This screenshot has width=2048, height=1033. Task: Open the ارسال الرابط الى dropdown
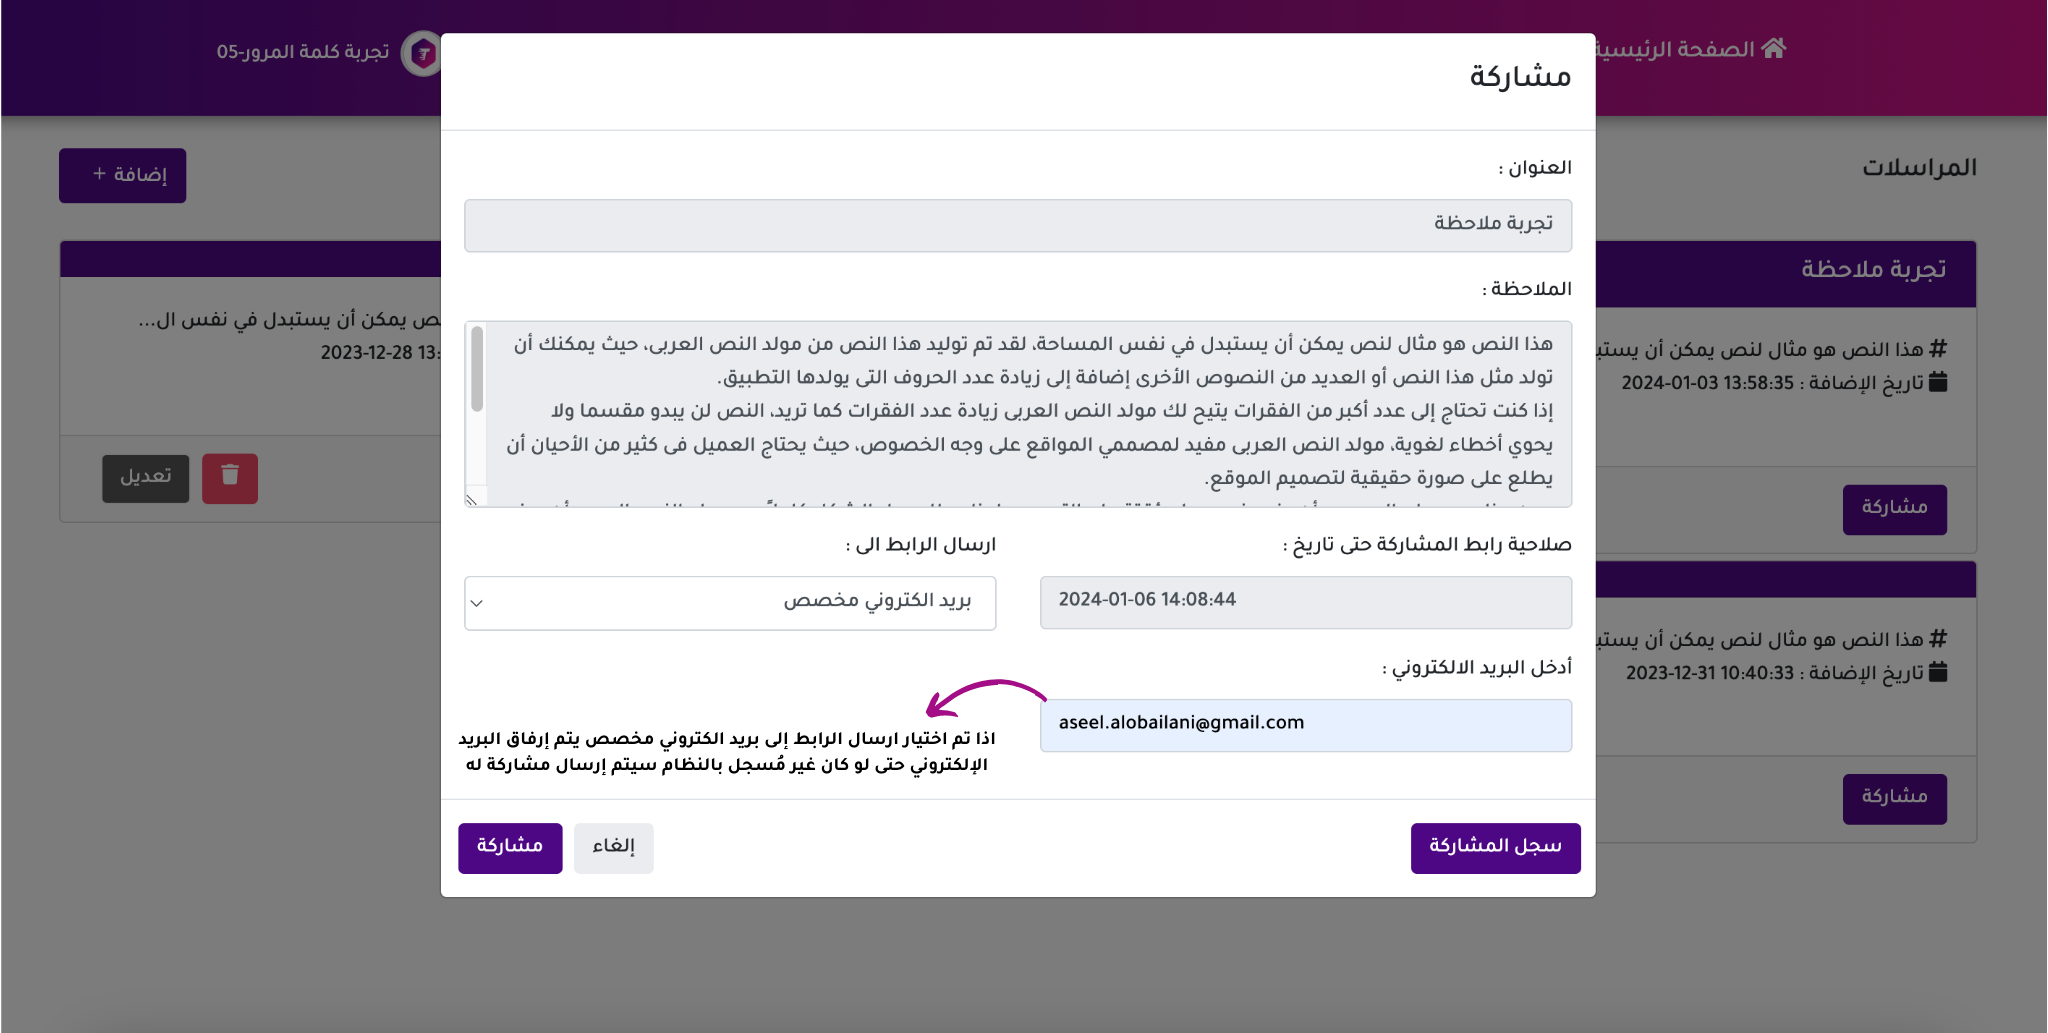[730, 602]
